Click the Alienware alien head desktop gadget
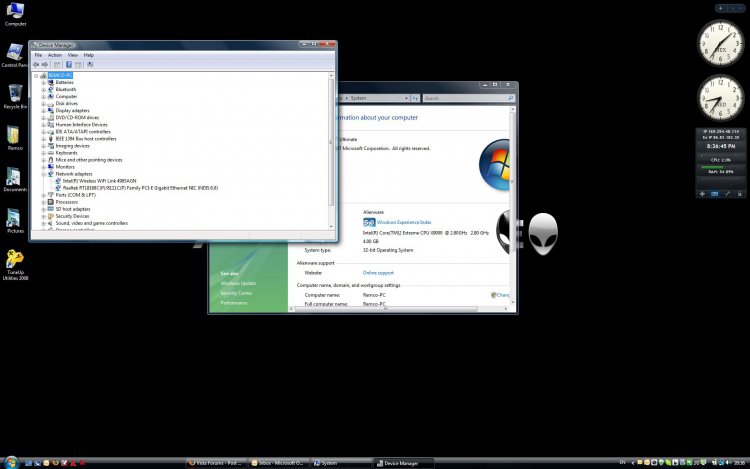750x469 pixels. coord(543,234)
